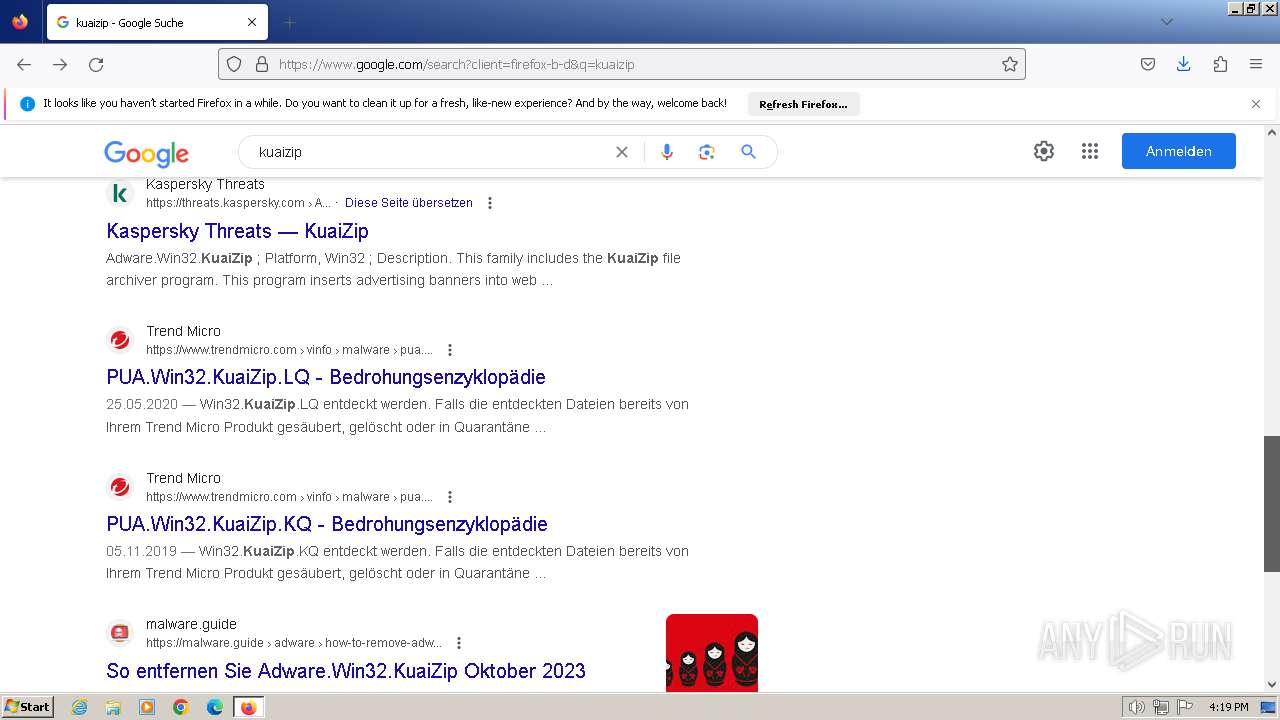Click the Firefox View icon in tab bar
This screenshot has height=720, width=1280.
click(x=20, y=22)
